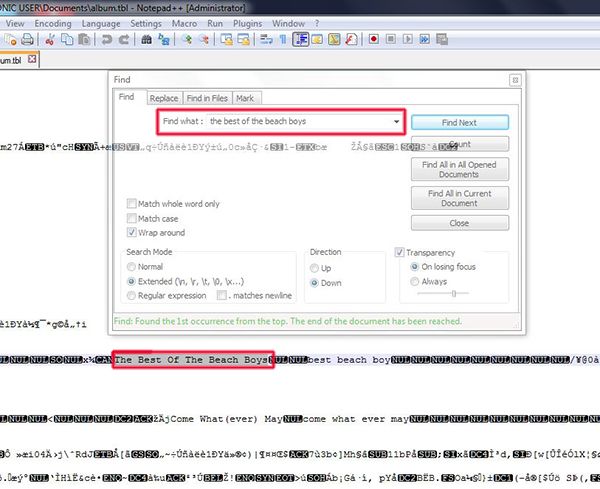Close the Find dialog with X
Viewport: 600px width, 489px height.
pos(515,80)
